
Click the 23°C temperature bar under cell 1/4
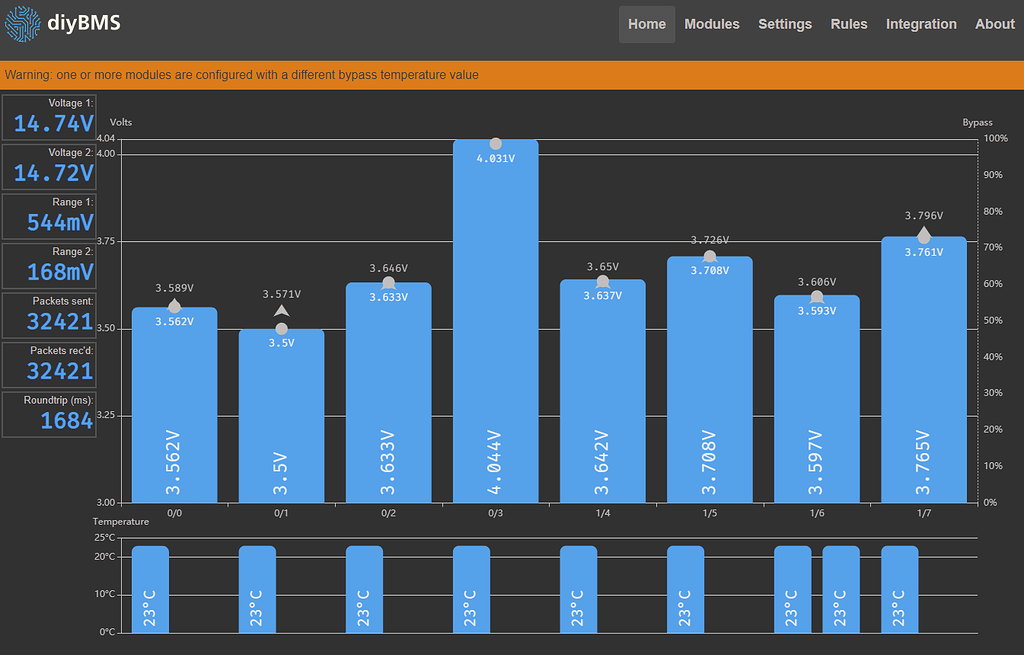click(x=578, y=590)
